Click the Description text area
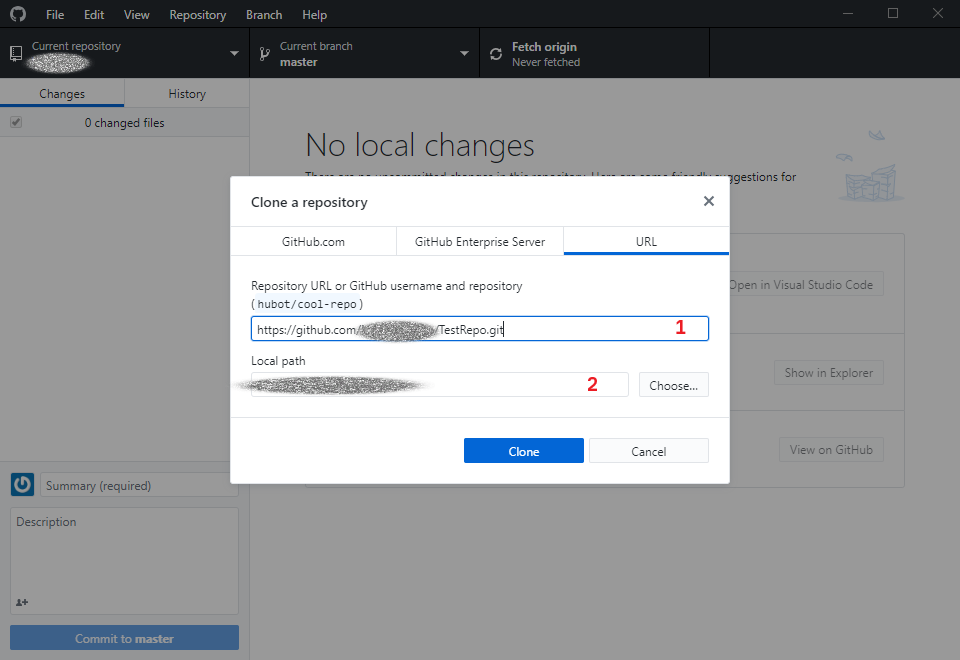 click(x=124, y=560)
